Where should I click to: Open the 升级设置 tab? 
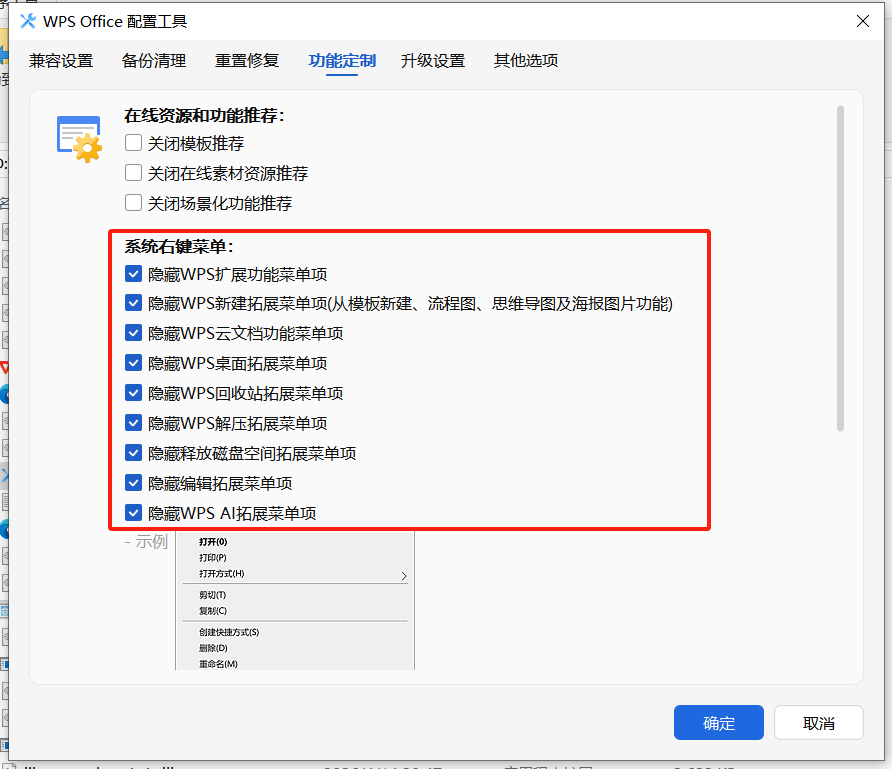coord(433,61)
